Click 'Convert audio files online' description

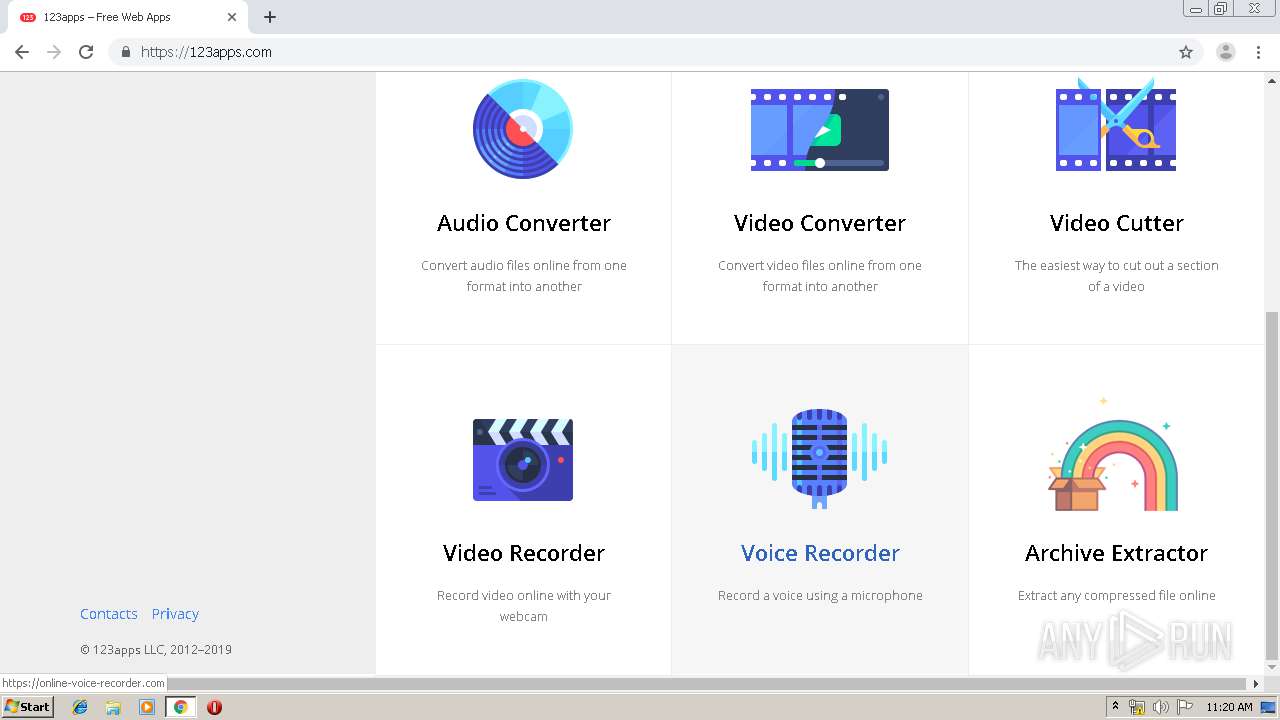pyautogui.click(x=524, y=276)
